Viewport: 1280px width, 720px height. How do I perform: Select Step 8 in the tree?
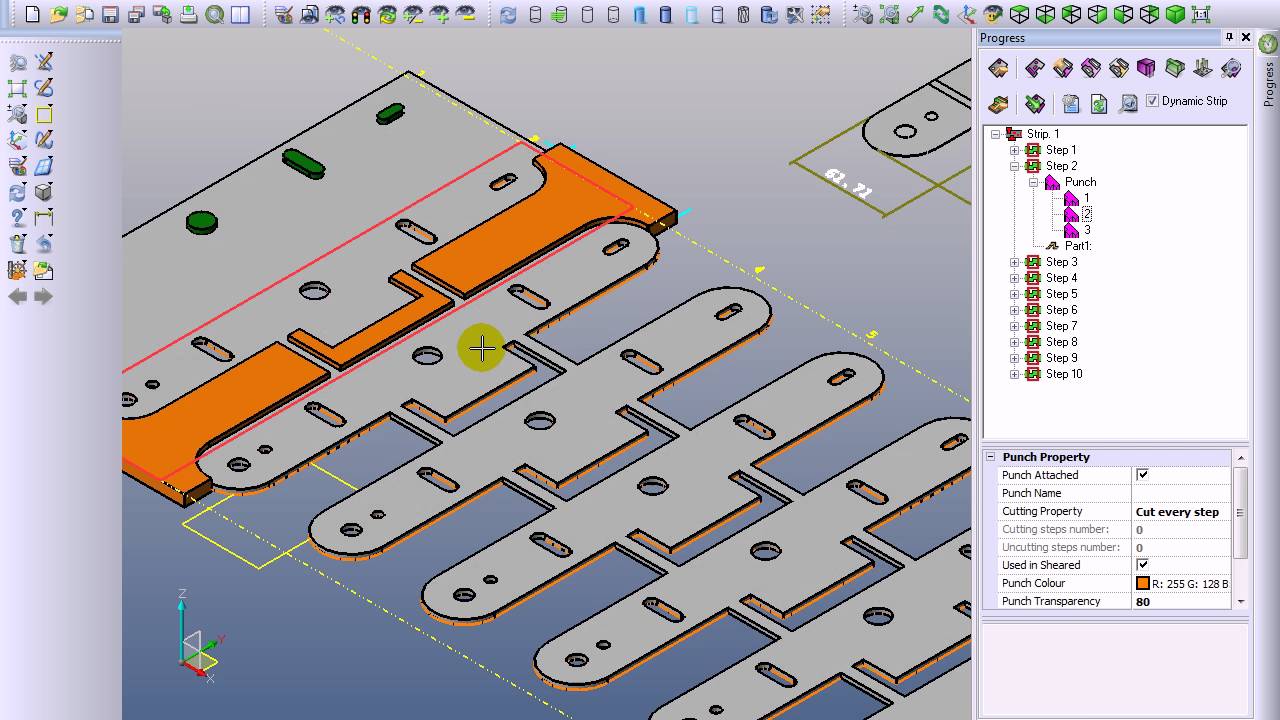pyautogui.click(x=1061, y=342)
